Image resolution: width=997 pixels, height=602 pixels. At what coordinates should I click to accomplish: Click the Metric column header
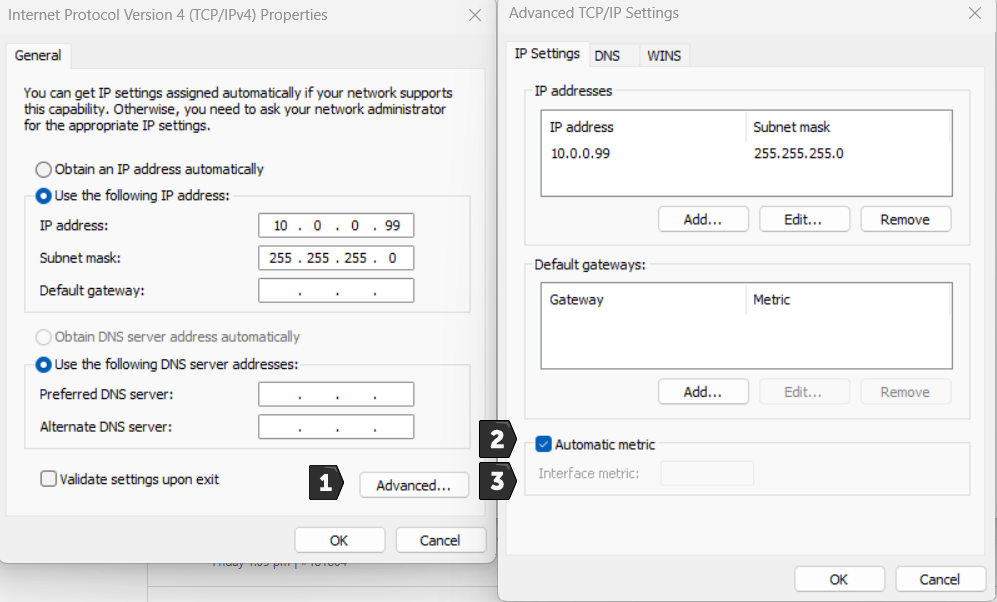pyautogui.click(x=848, y=299)
